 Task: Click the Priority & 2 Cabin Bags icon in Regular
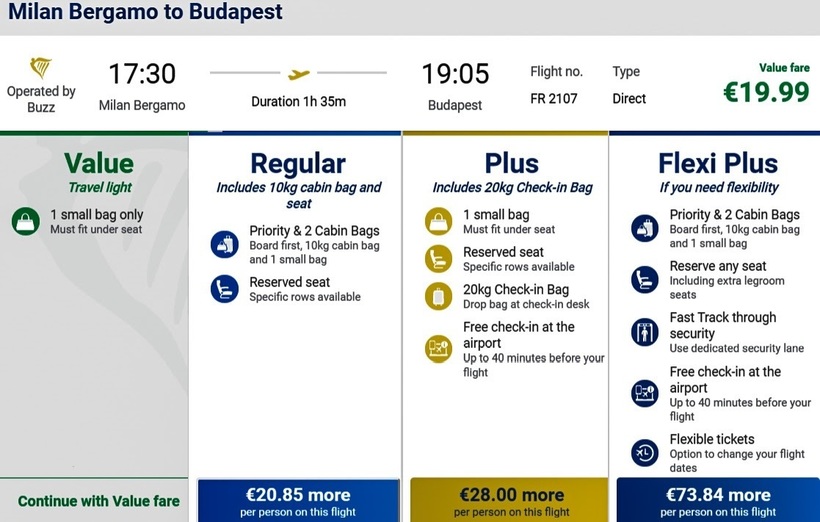click(x=224, y=244)
